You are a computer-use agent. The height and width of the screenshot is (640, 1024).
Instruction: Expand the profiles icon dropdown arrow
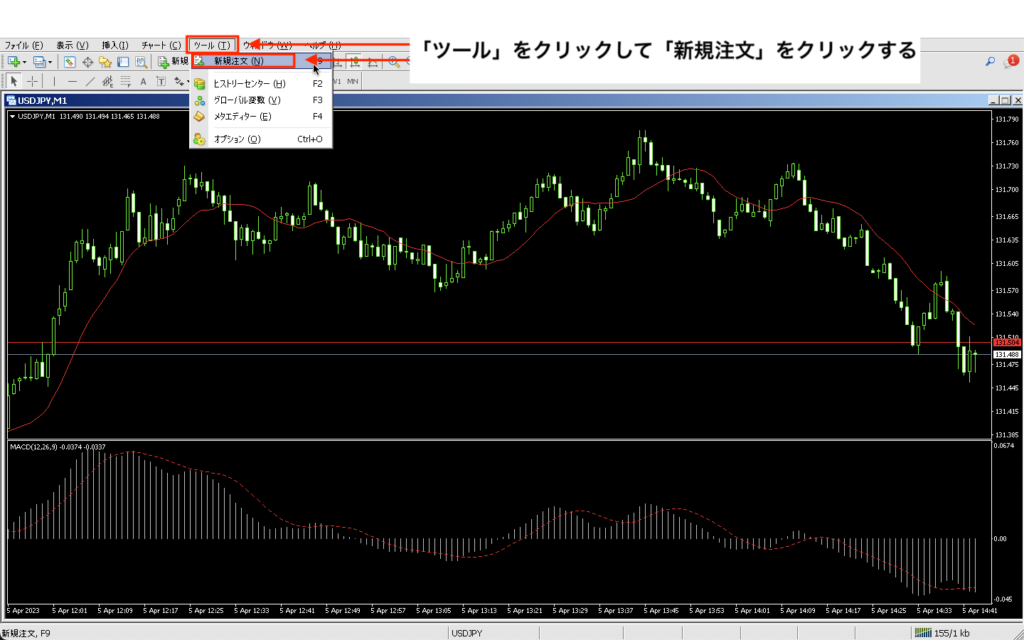click(x=50, y=62)
